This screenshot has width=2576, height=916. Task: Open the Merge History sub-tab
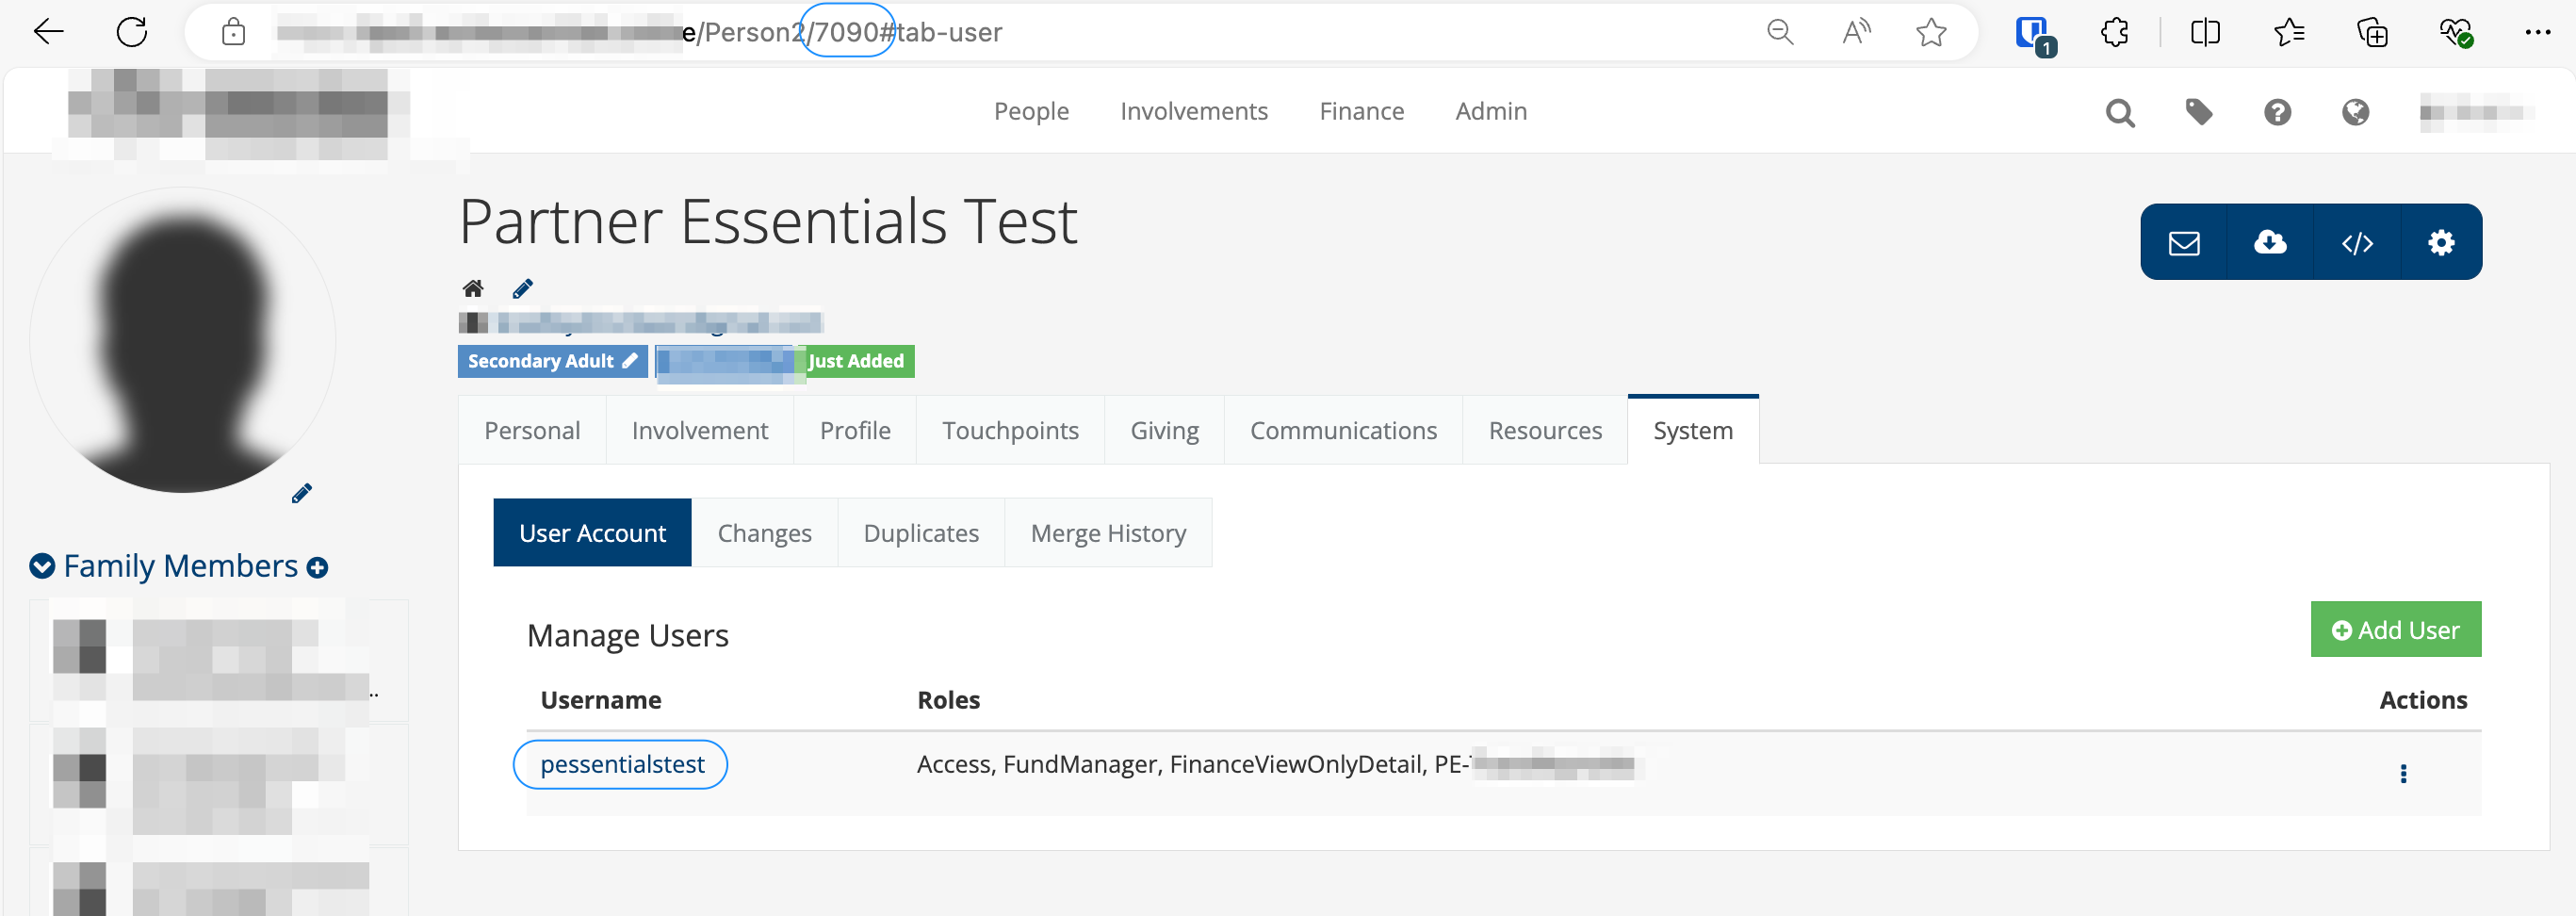[x=1108, y=533]
